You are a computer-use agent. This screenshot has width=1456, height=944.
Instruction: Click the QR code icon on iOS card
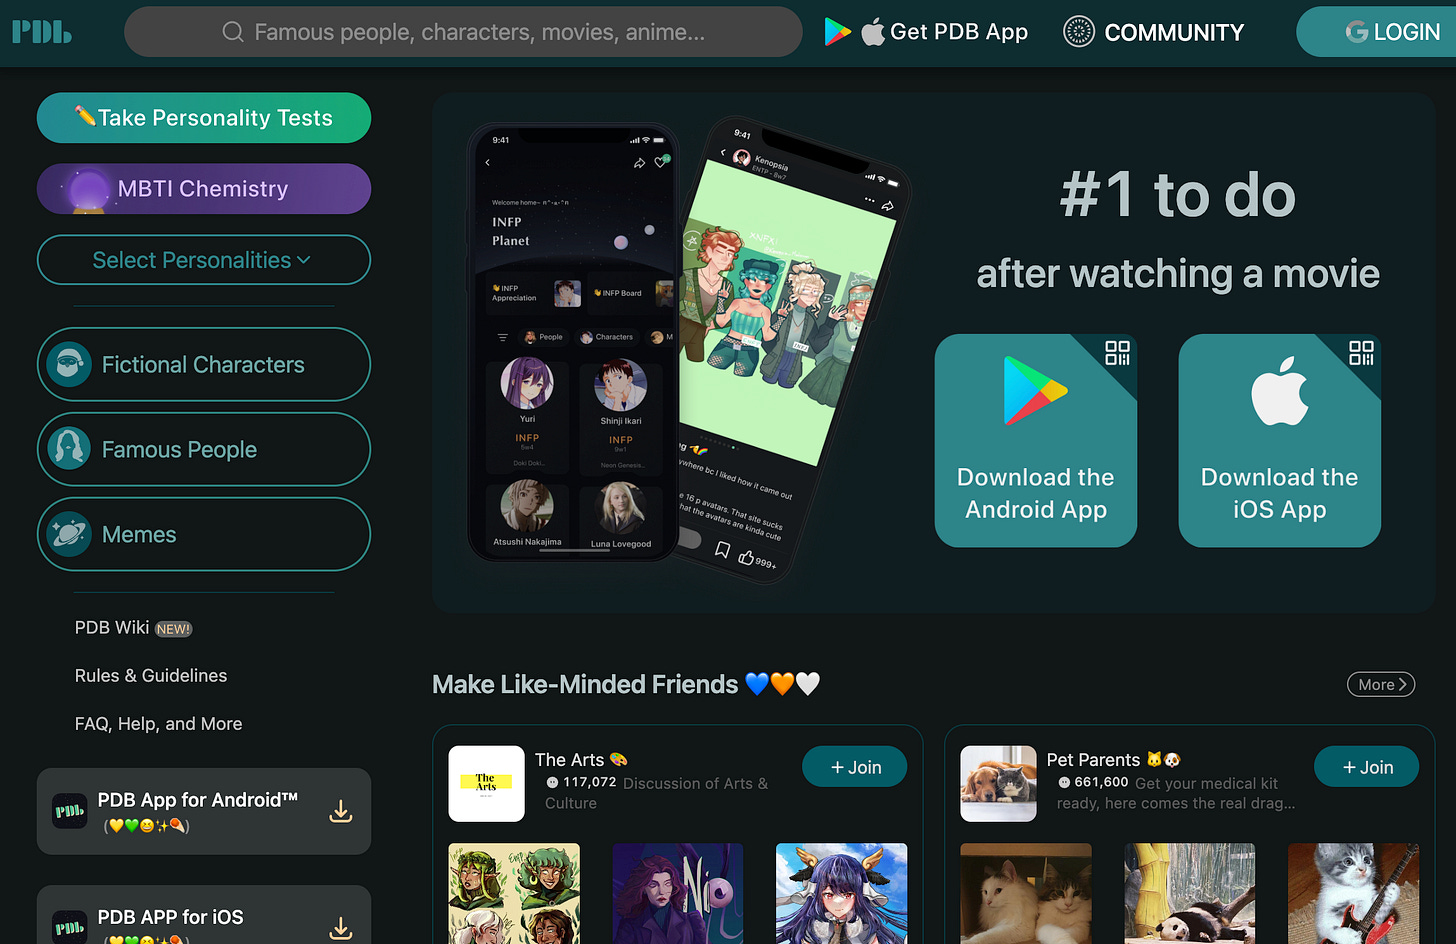(x=1361, y=353)
